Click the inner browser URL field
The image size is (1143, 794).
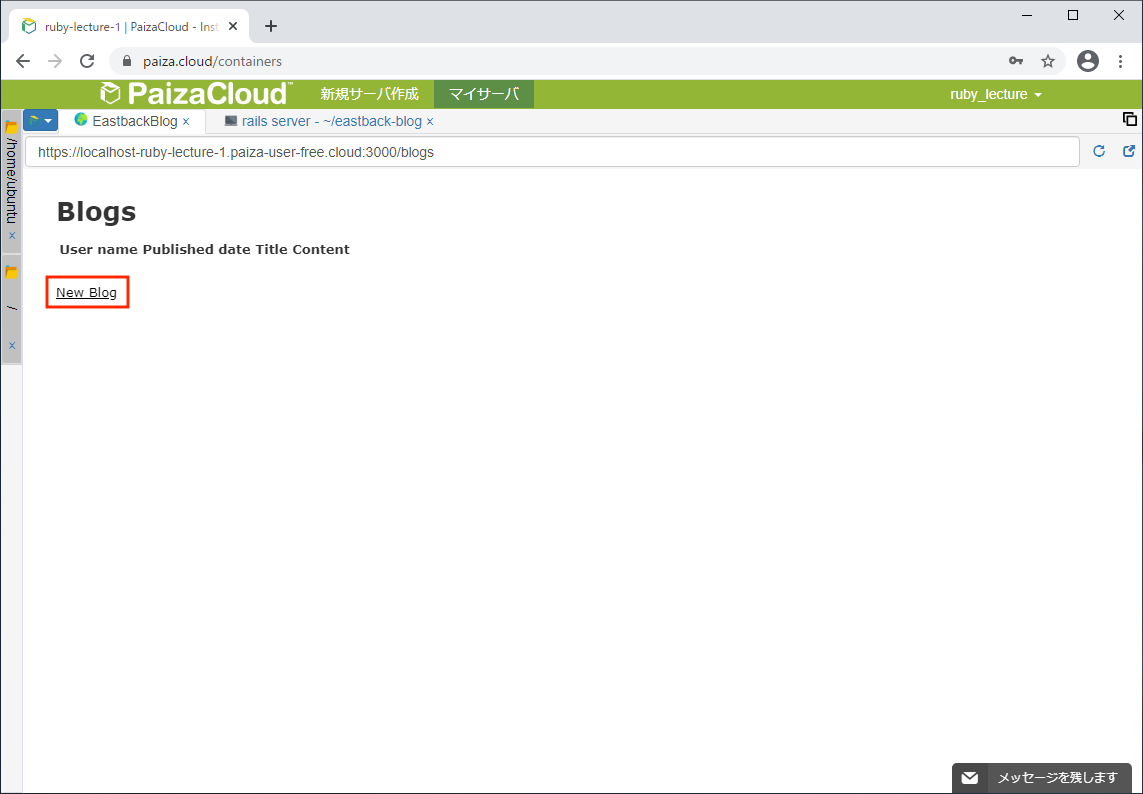click(x=552, y=152)
